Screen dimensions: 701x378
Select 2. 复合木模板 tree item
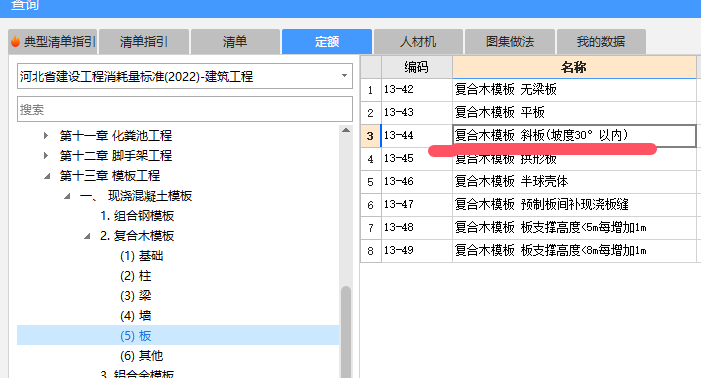(137, 236)
